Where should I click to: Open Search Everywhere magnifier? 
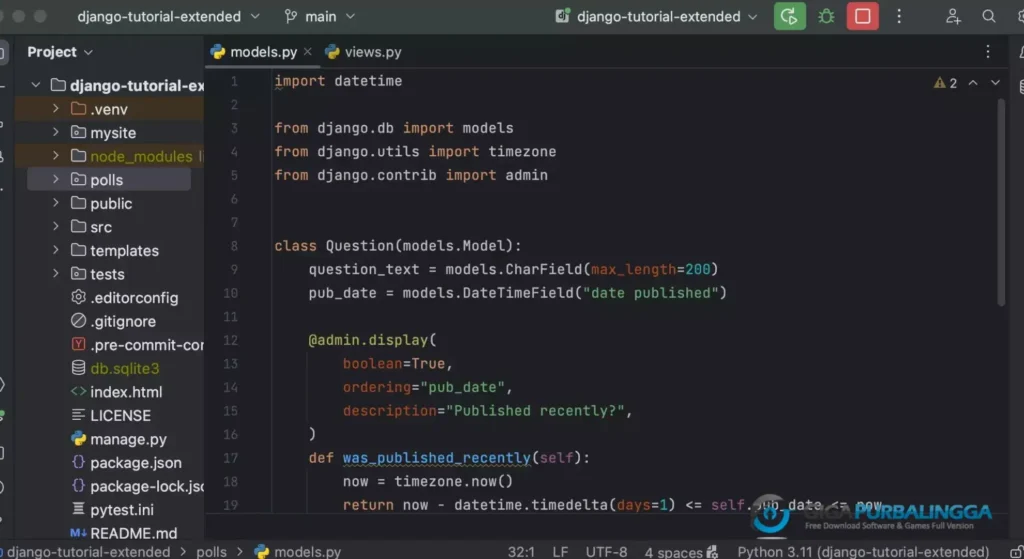pos(989,16)
